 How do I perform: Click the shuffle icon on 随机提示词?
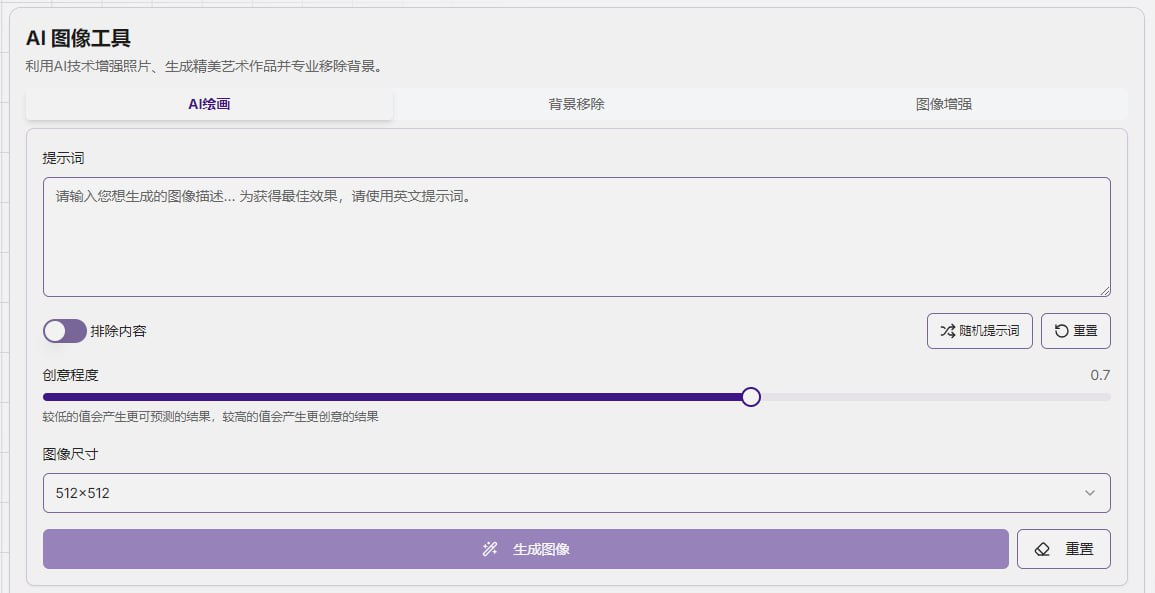click(947, 331)
